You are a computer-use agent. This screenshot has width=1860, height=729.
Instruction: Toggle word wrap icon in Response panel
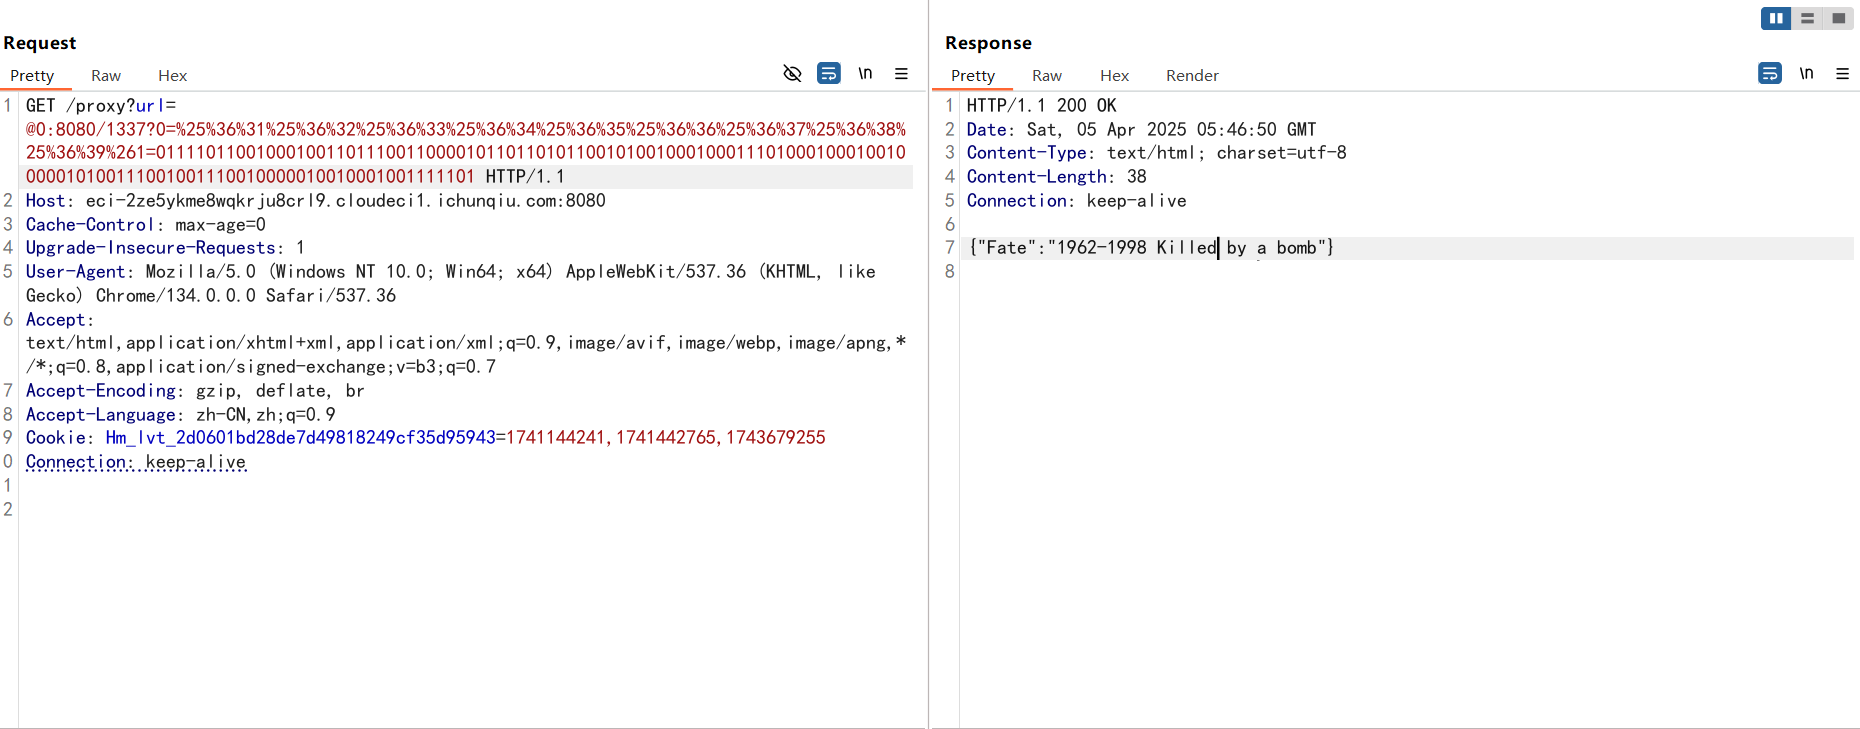[1769, 73]
